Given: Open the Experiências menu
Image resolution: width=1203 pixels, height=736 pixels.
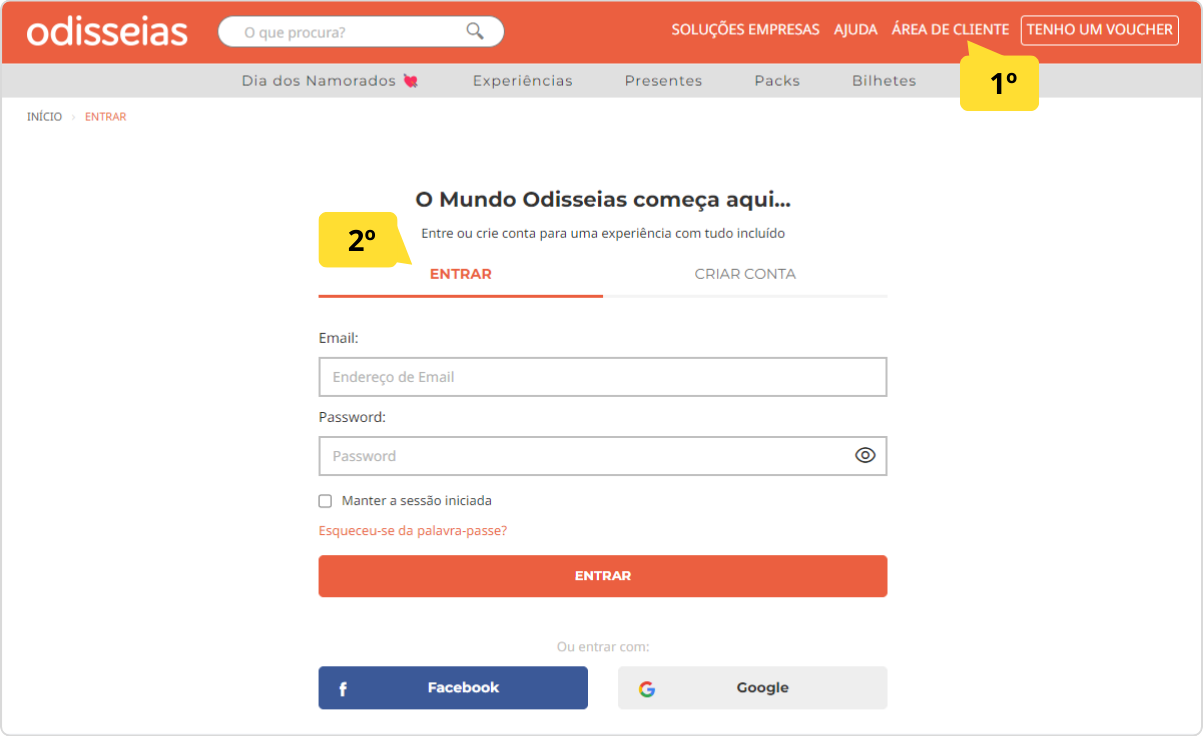Looking at the screenshot, I should (523, 81).
